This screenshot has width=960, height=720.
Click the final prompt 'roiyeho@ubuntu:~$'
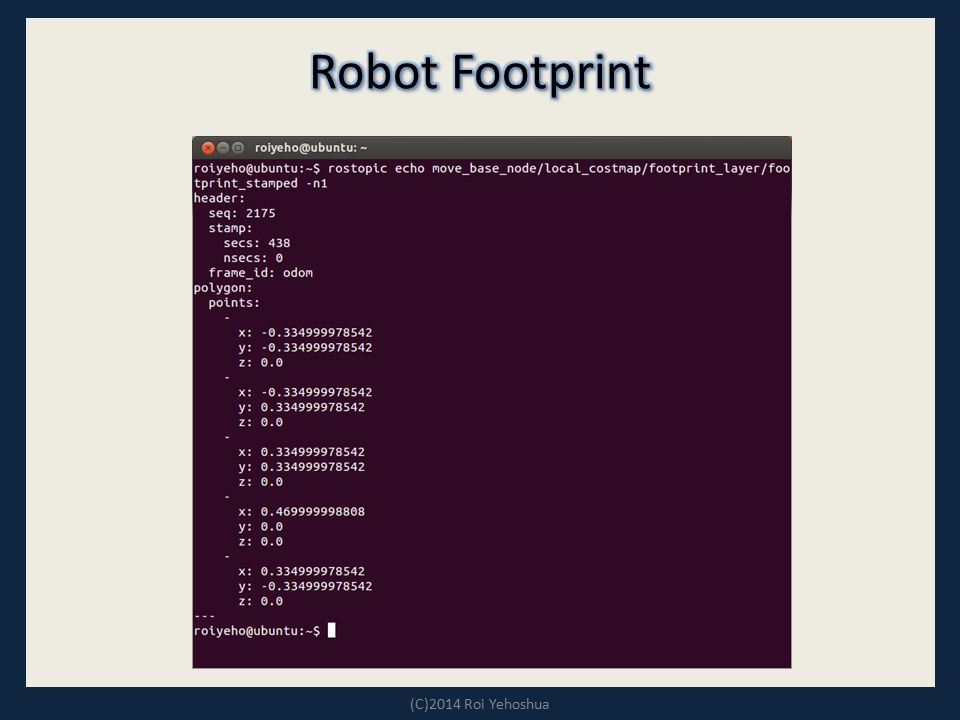pyautogui.click(x=257, y=631)
